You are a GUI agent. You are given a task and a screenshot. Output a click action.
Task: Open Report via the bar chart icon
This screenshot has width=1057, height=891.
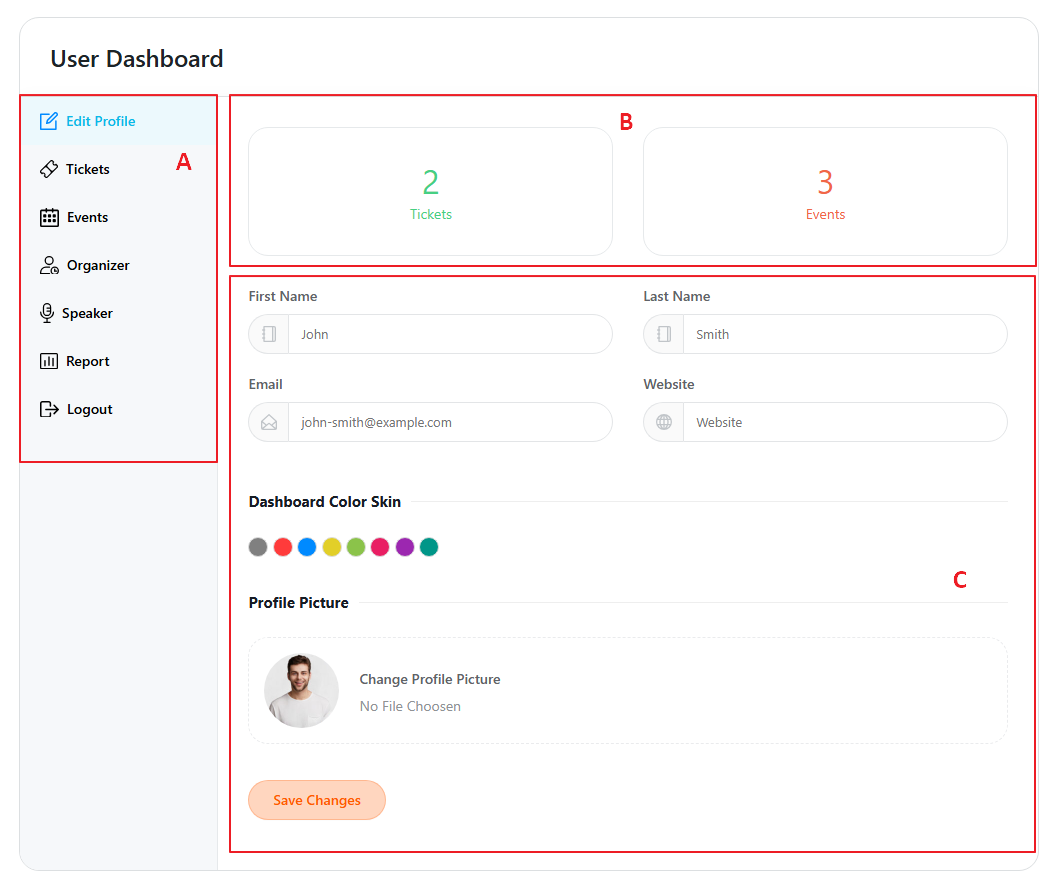48,361
